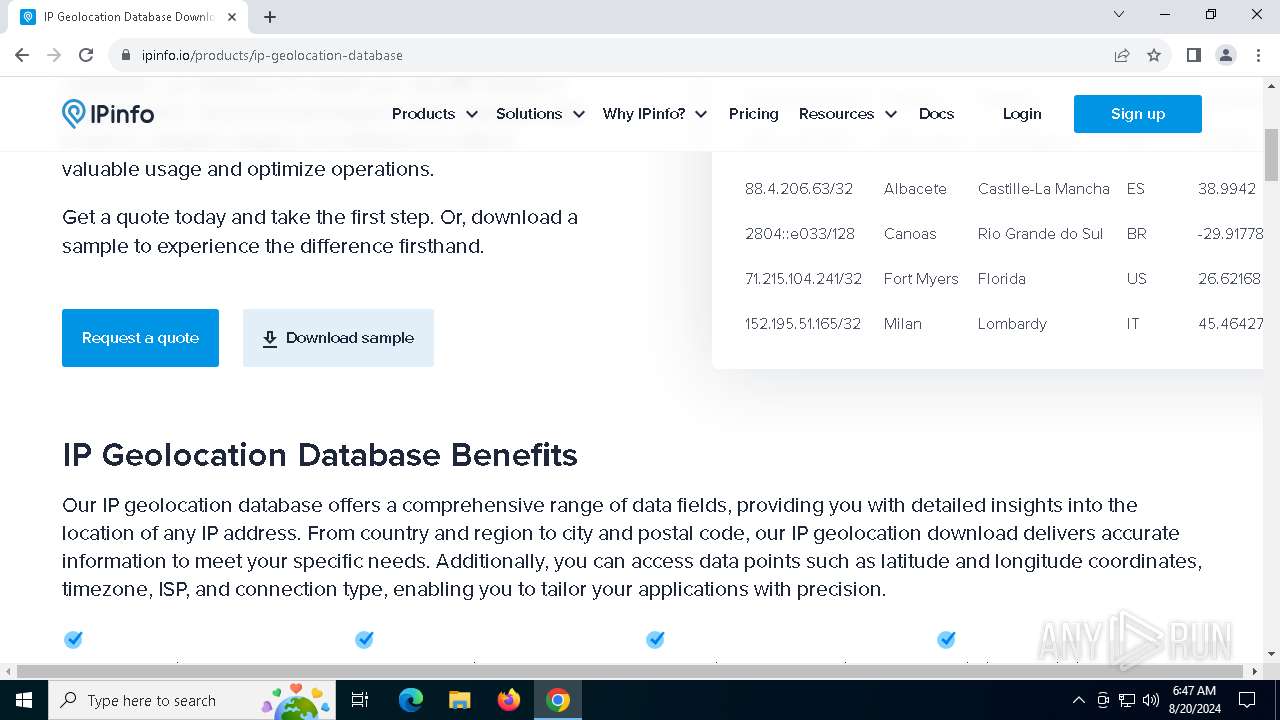Click the Fort Myers city cell
Screen dimensions: 1280x720
point(921,279)
